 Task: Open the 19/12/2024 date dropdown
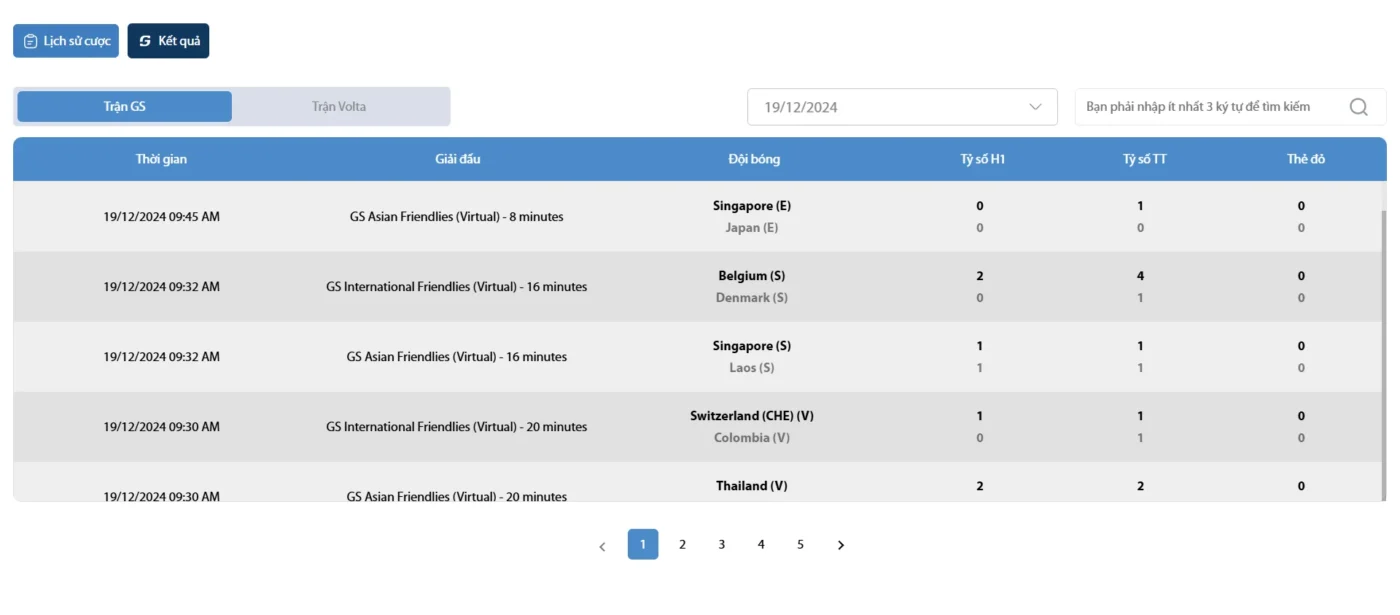click(902, 107)
